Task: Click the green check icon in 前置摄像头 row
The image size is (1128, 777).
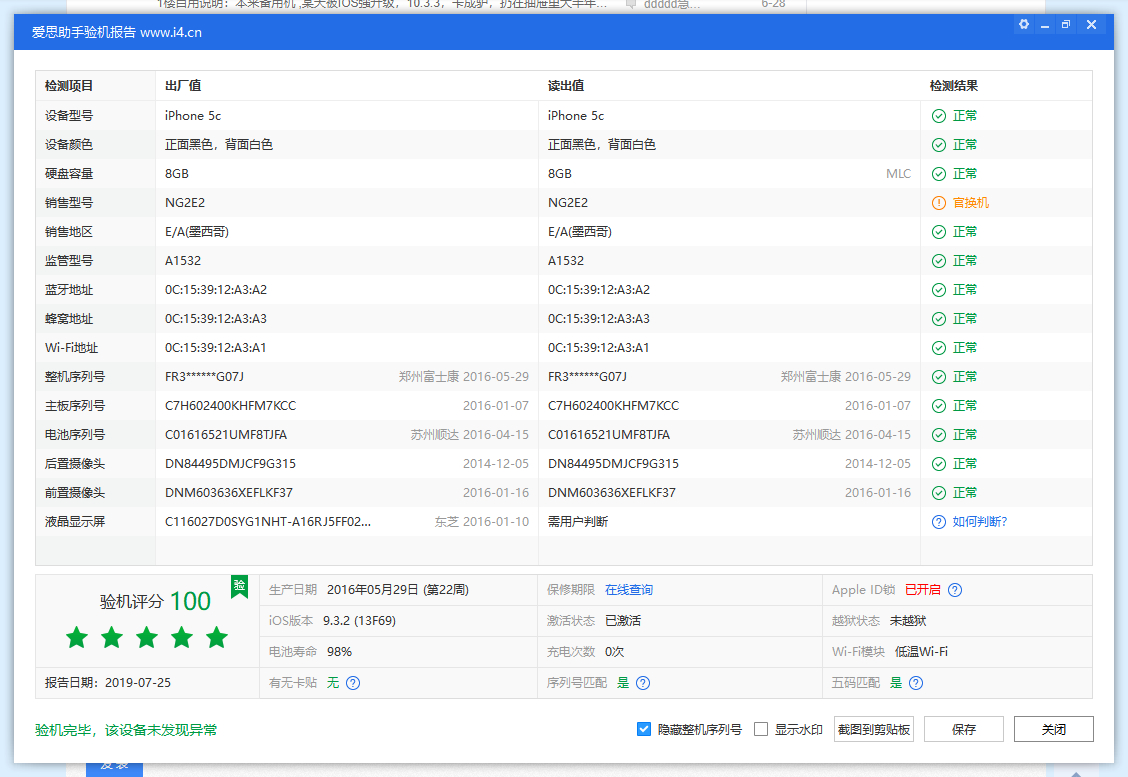Action: pos(939,493)
